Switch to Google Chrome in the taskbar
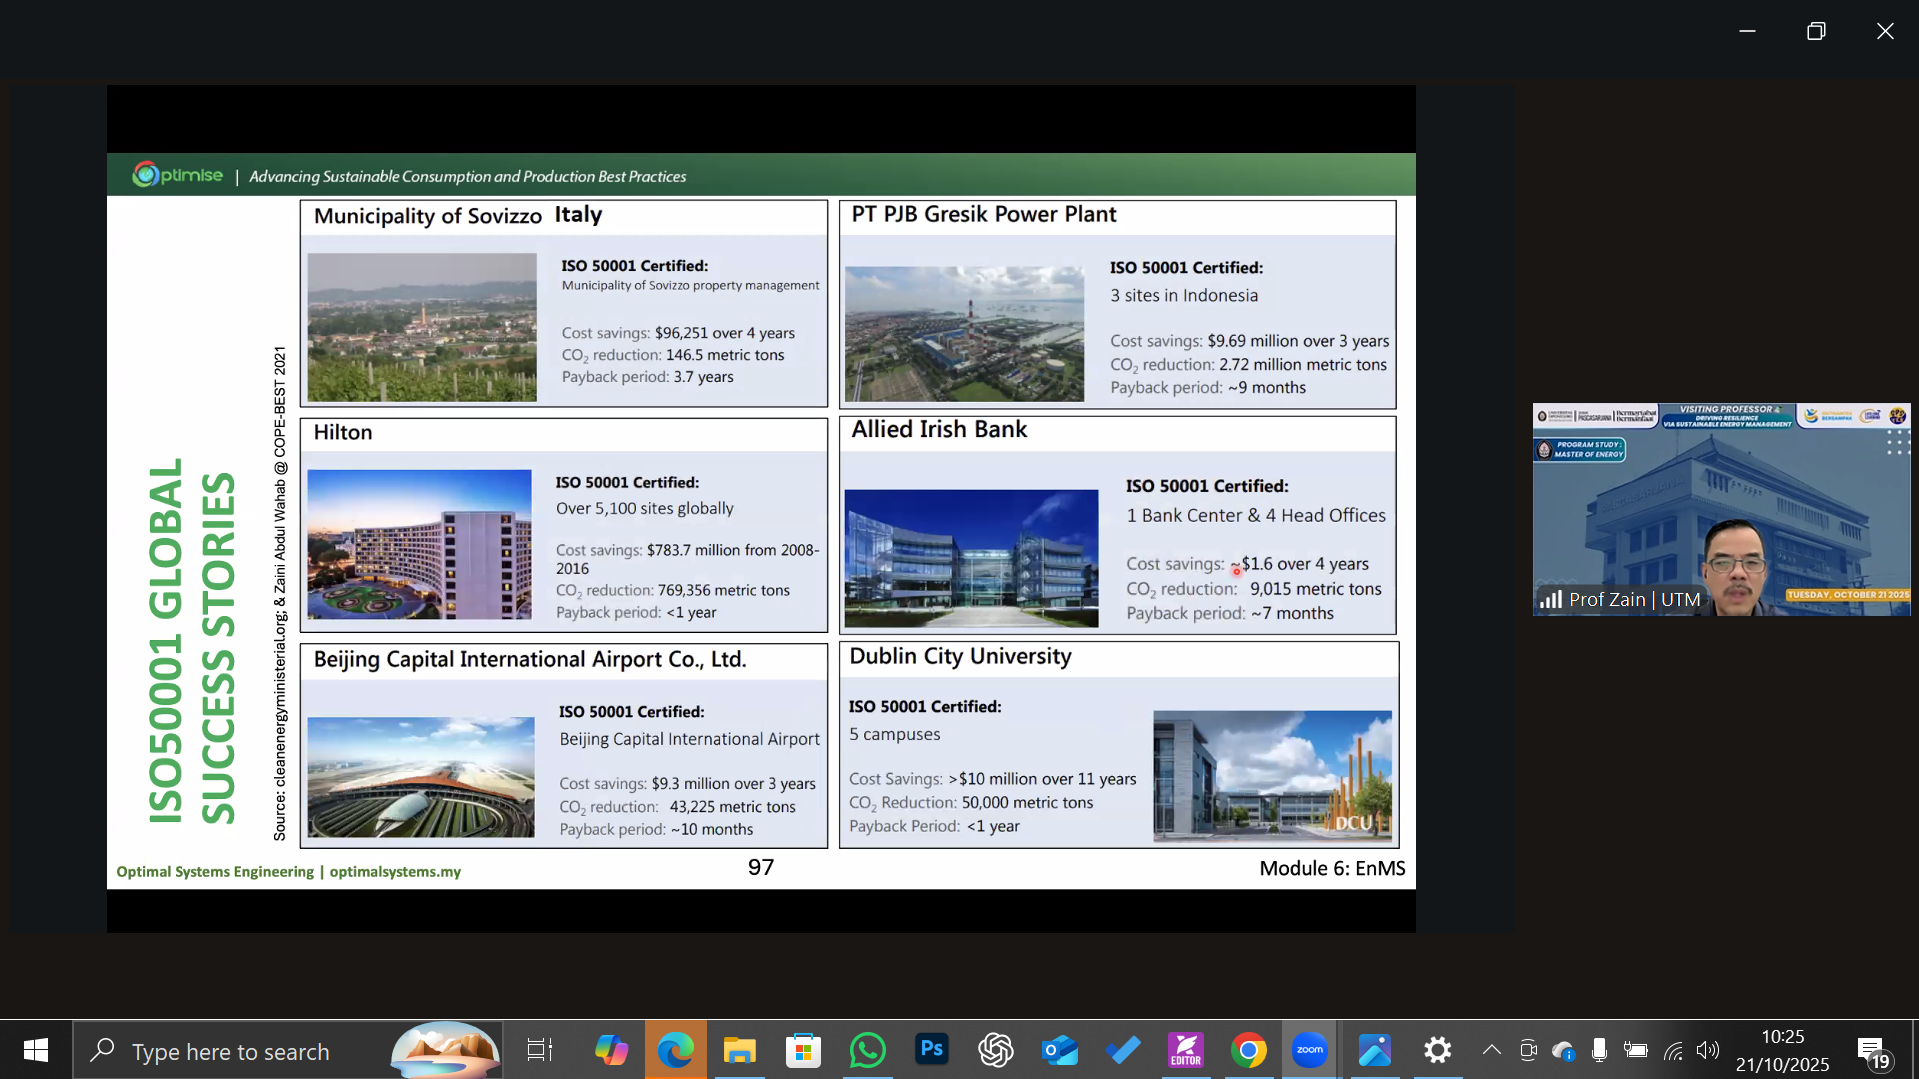Screen dimensions: 1919x1079 [x=1248, y=1050]
